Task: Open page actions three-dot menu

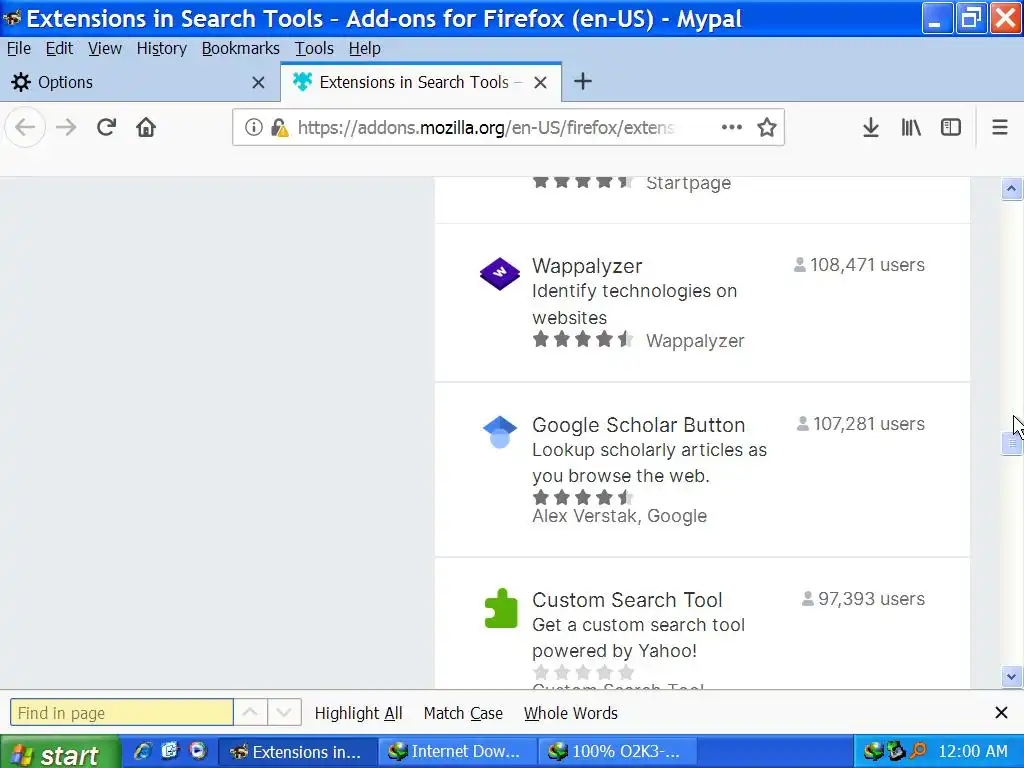Action: coord(731,127)
